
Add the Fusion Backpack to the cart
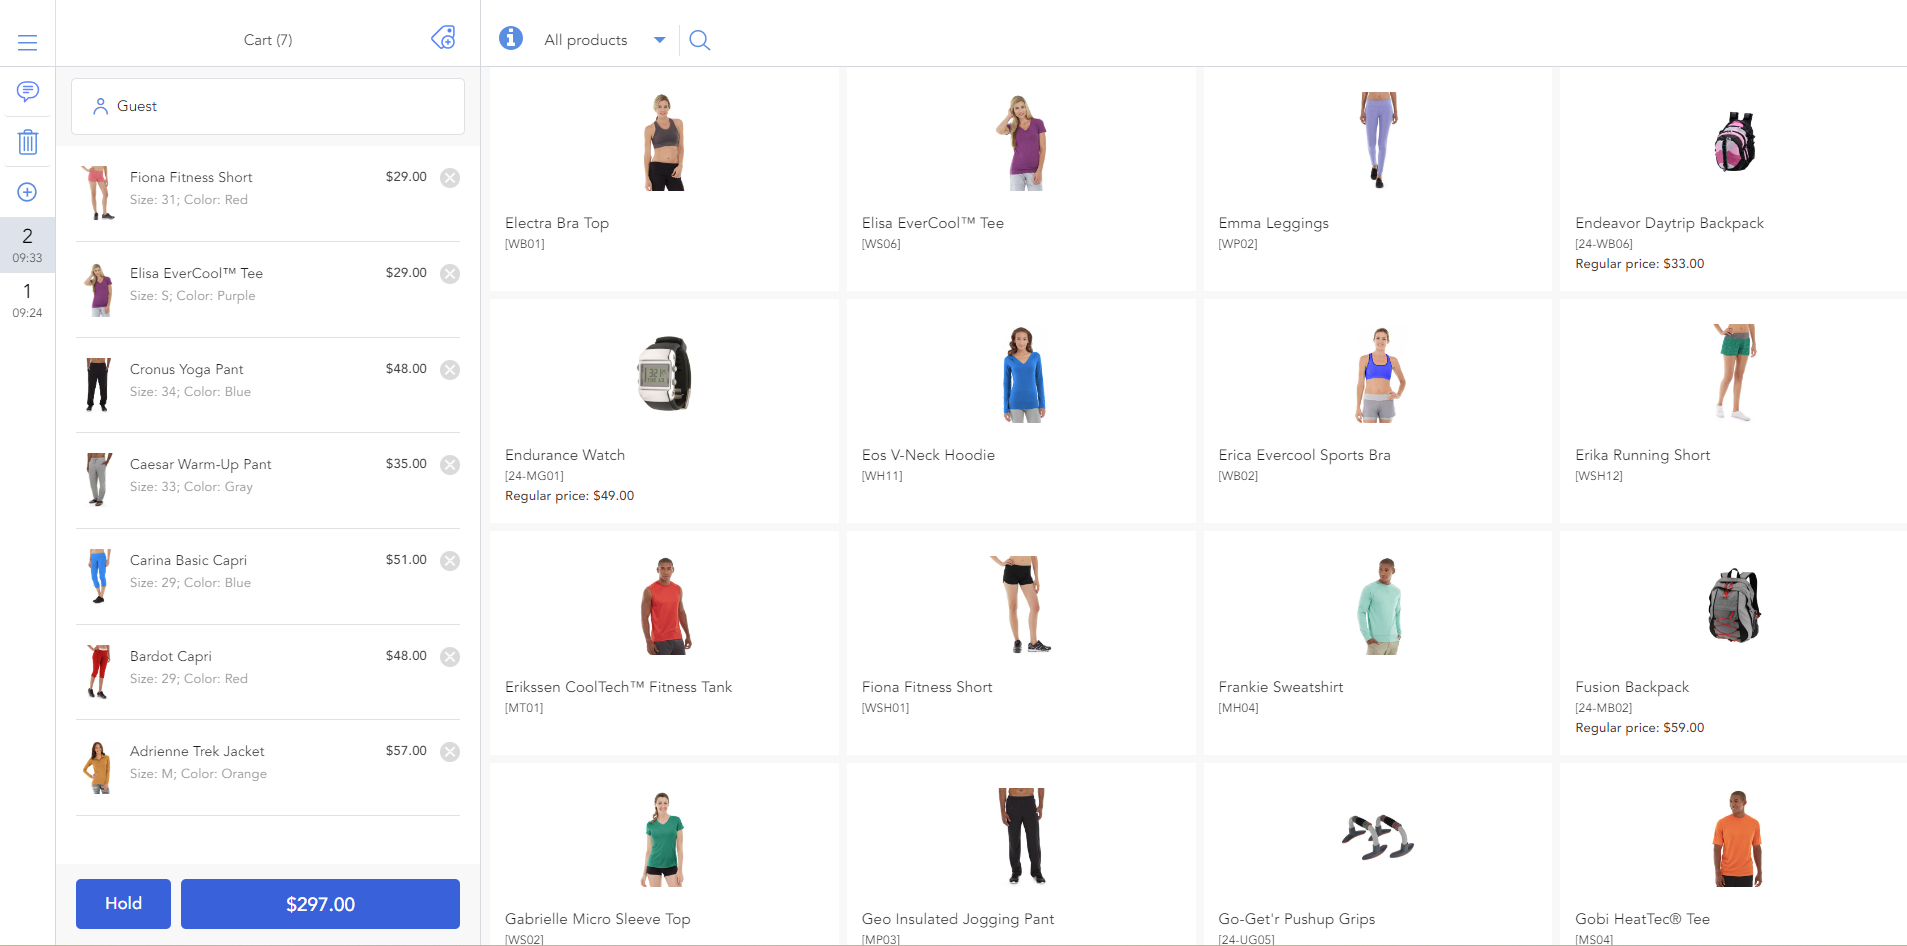pyautogui.click(x=1732, y=645)
